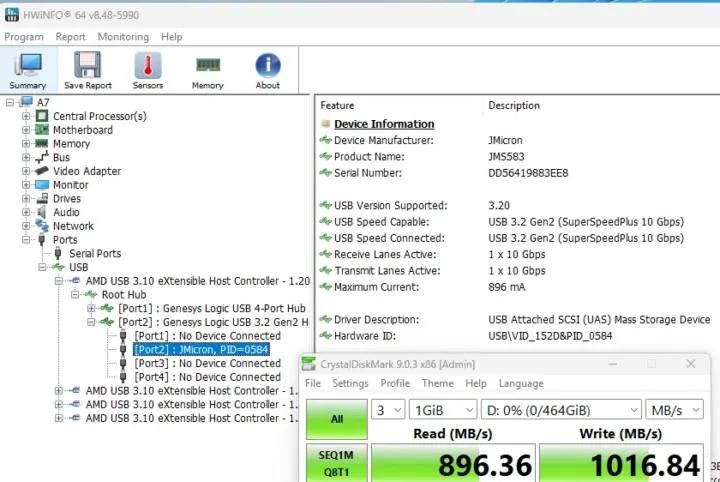
Task: Open the Report menu
Action: [70, 37]
